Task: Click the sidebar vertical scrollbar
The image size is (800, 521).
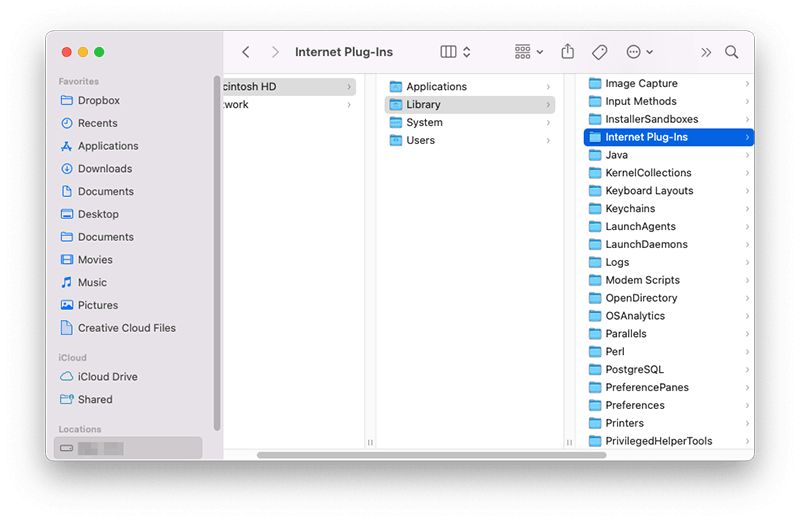Action: 217,250
